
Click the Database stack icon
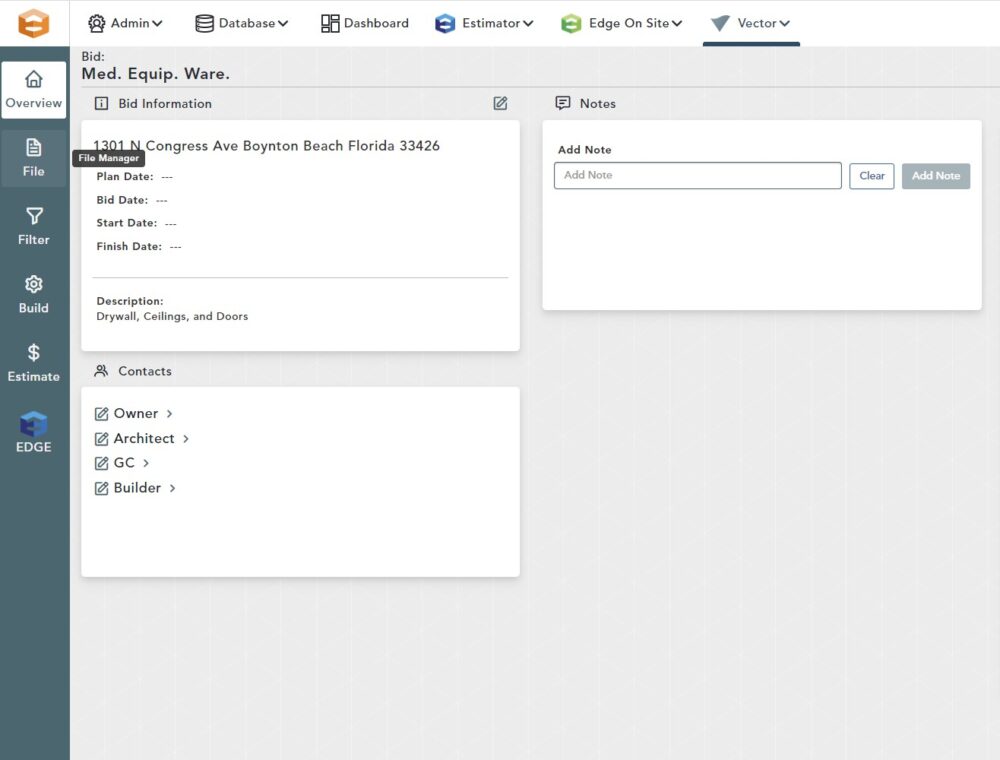(x=204, y=24)
